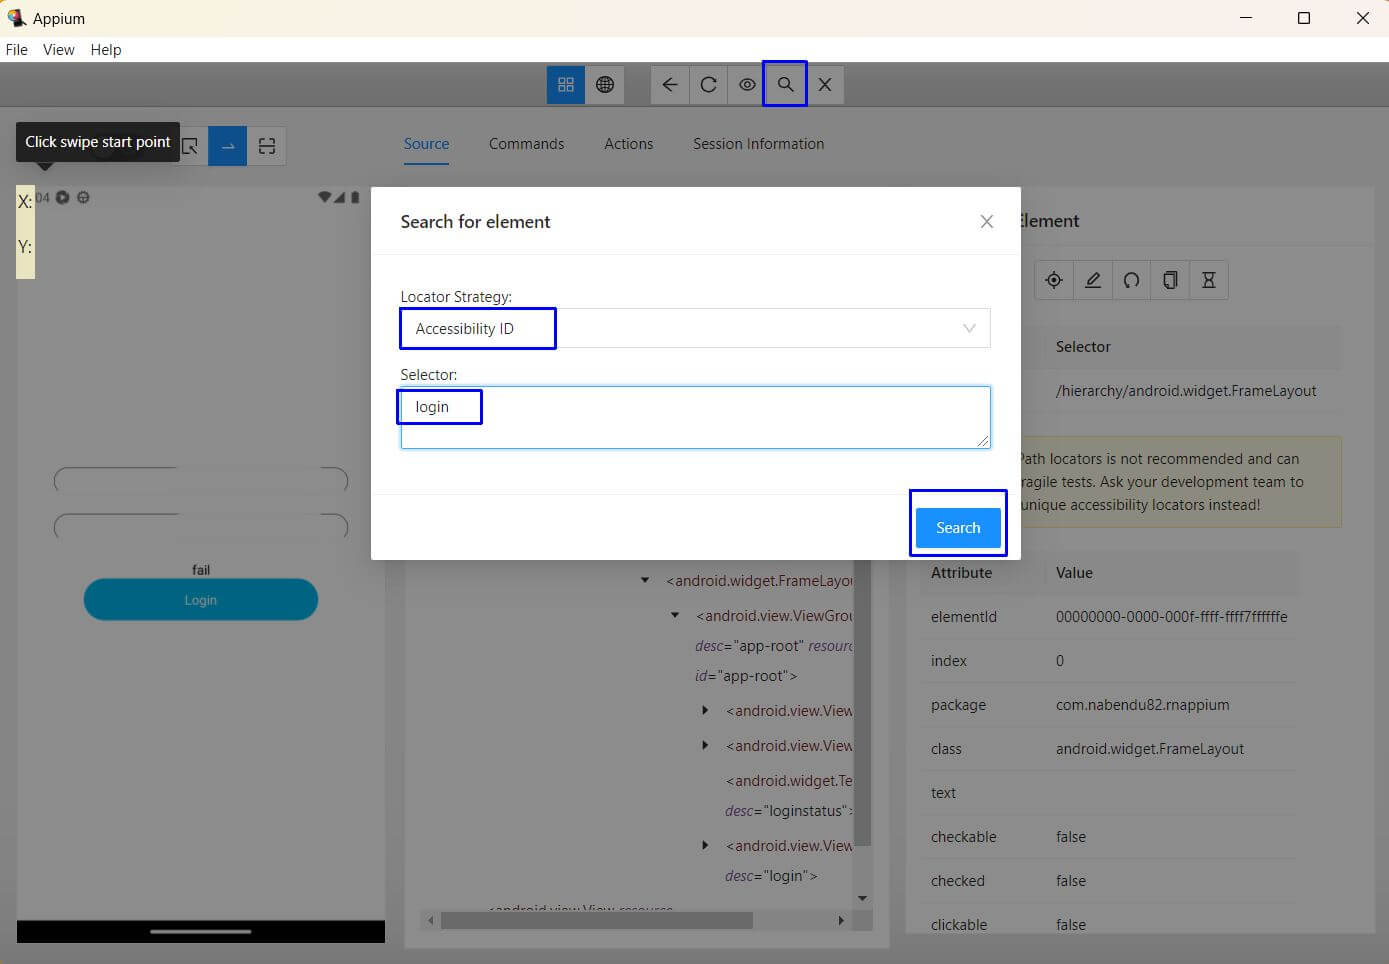Collapse the android.widget.FrameLayout tree node
Screen dimensions: 1389x964
[x=645, y=580]
